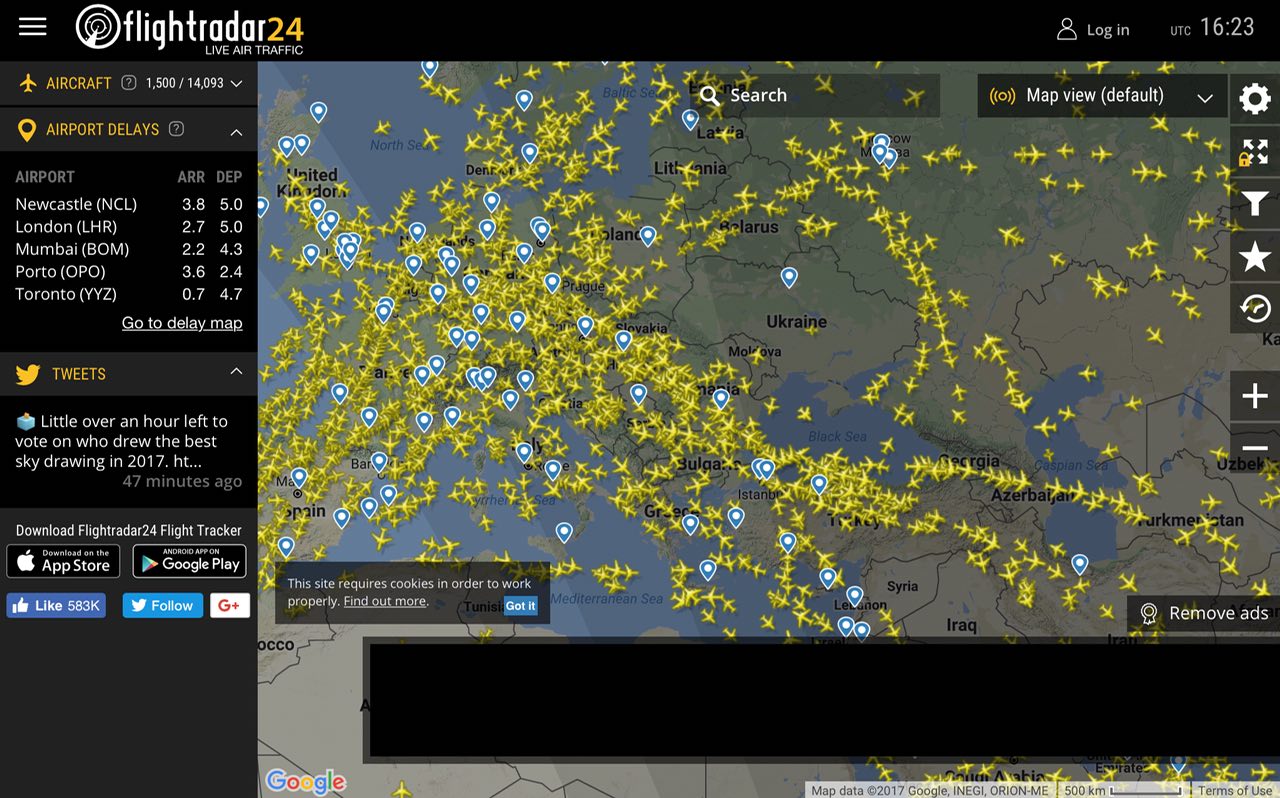Viewport: 1280px width, 798px height.
Task: Click Log in
Action: click(x=1108, y=30)
